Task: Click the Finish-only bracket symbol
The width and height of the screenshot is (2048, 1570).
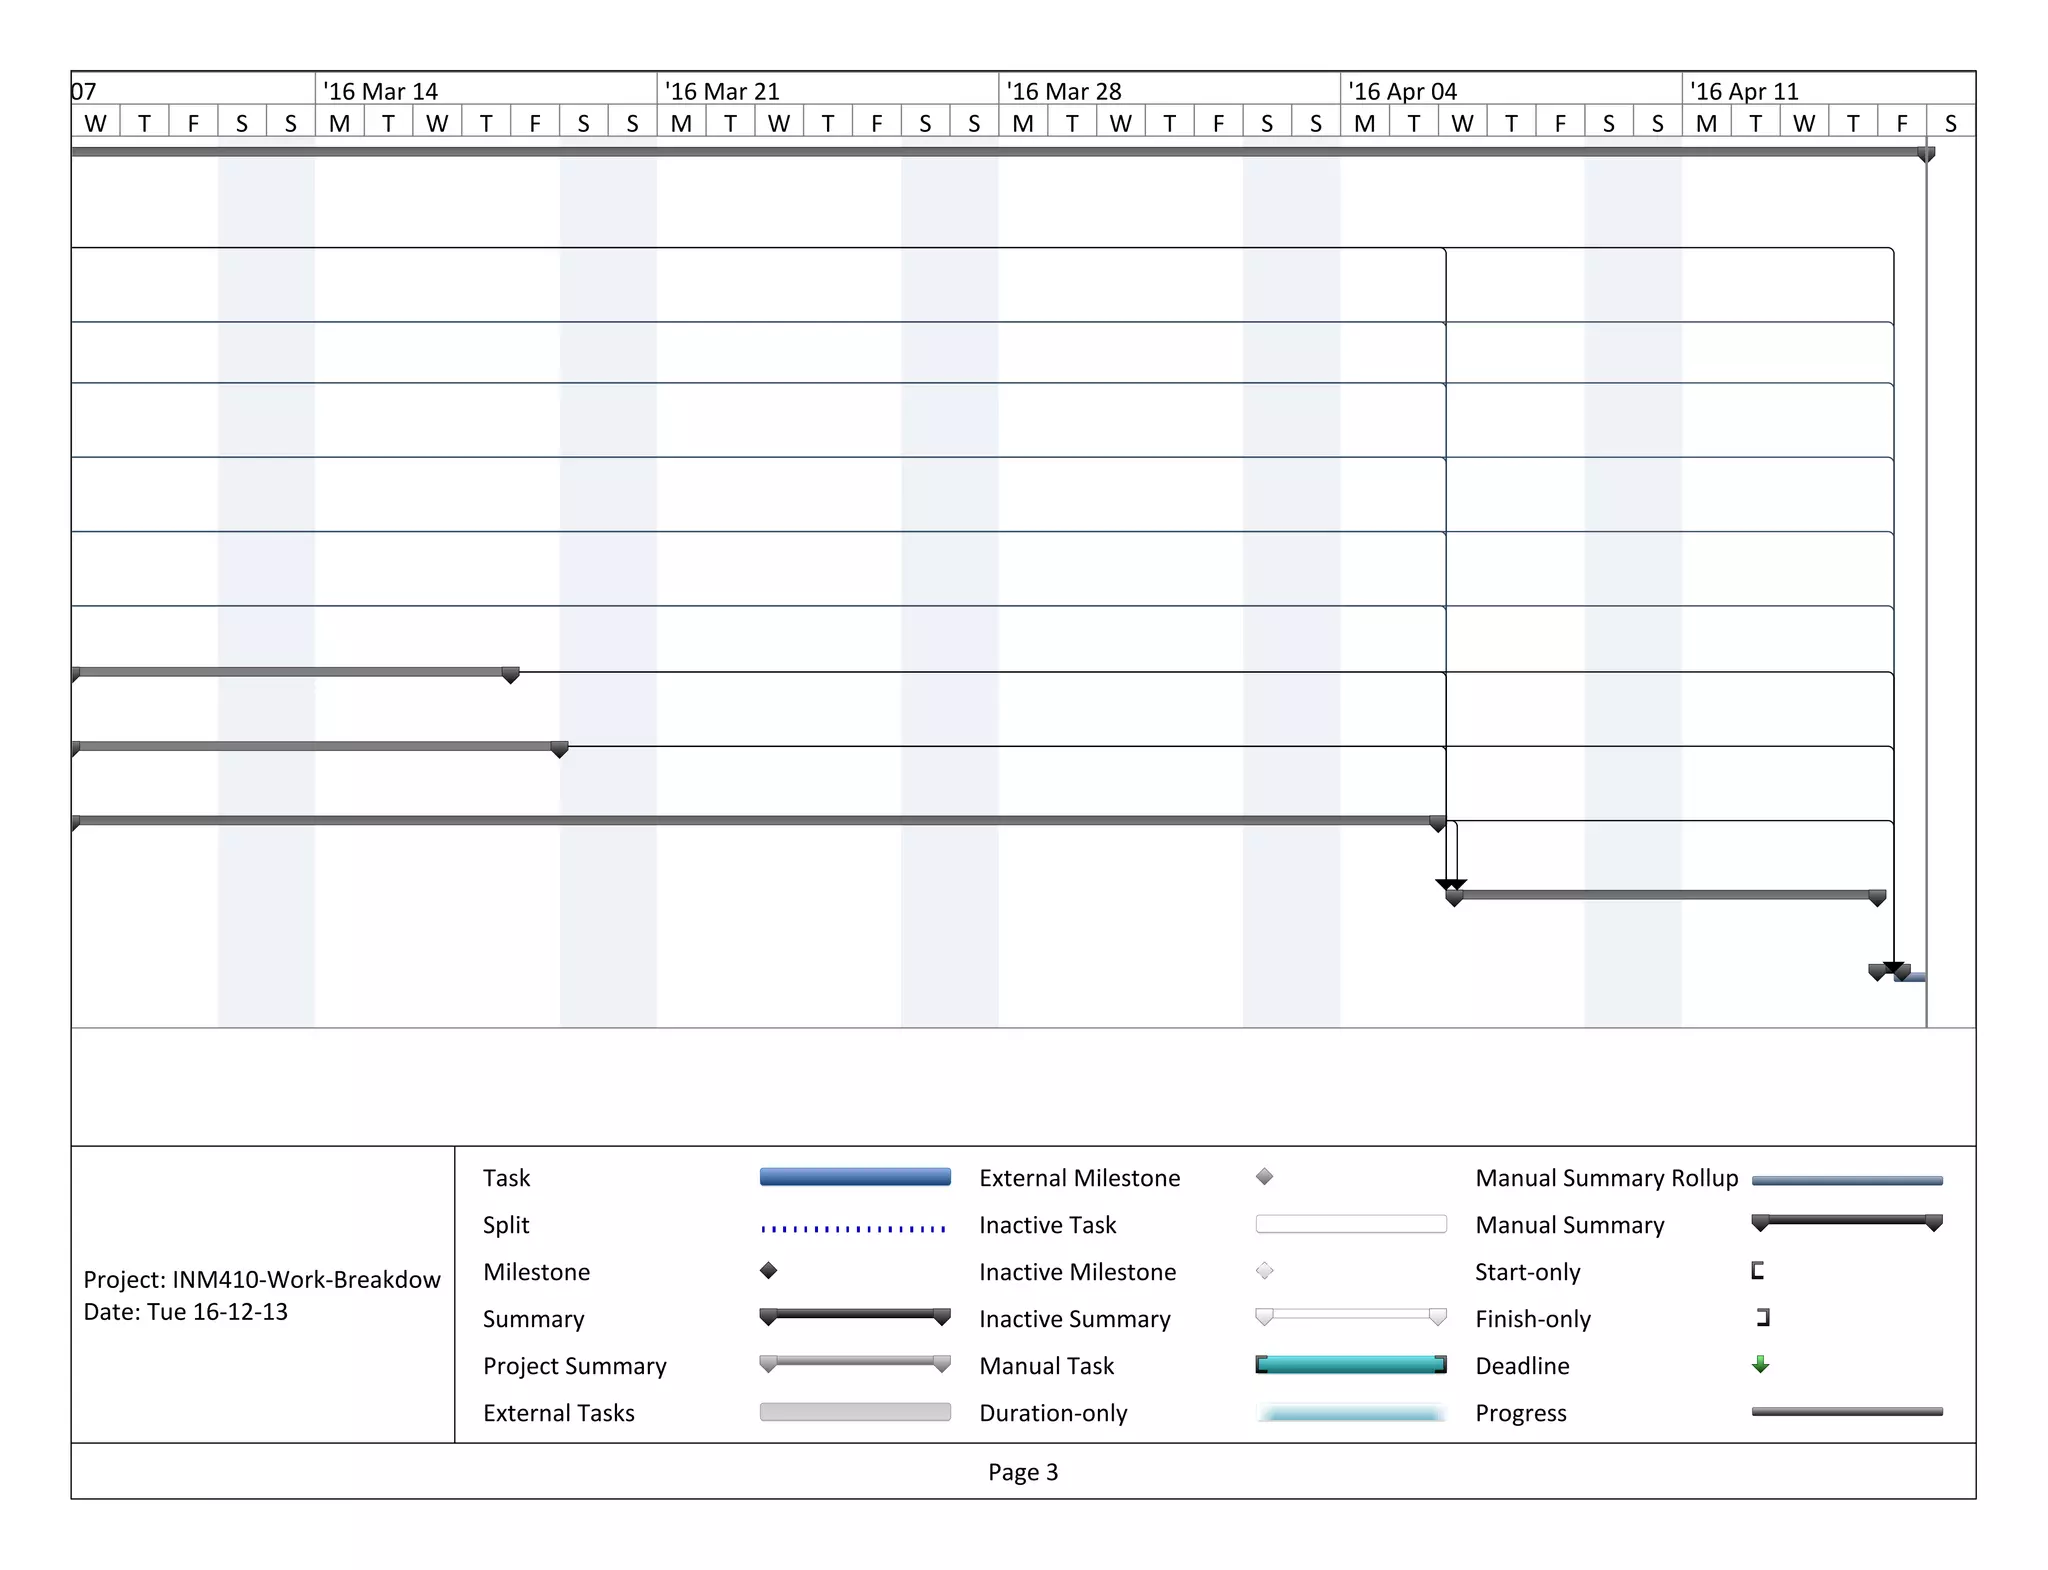Action: 1763,1318
